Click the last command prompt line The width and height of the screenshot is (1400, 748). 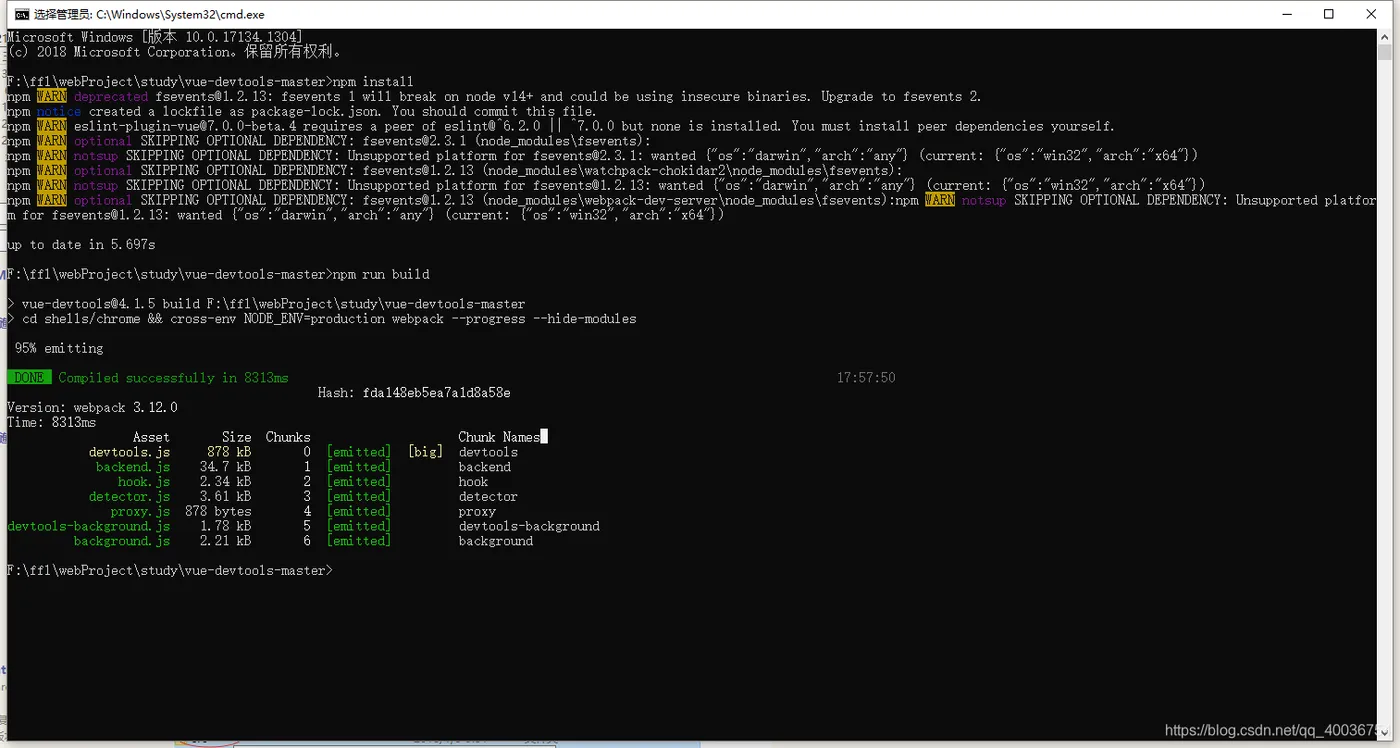pos(169,571)
